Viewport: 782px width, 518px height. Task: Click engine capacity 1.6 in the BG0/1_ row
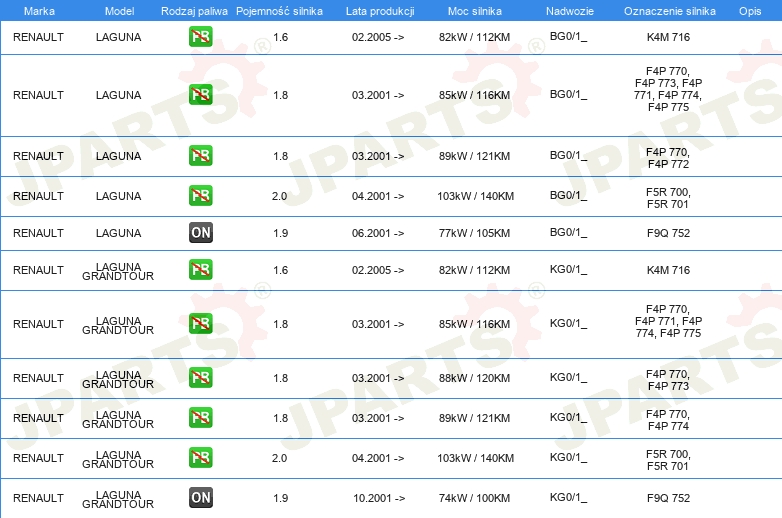click(280, 37)
